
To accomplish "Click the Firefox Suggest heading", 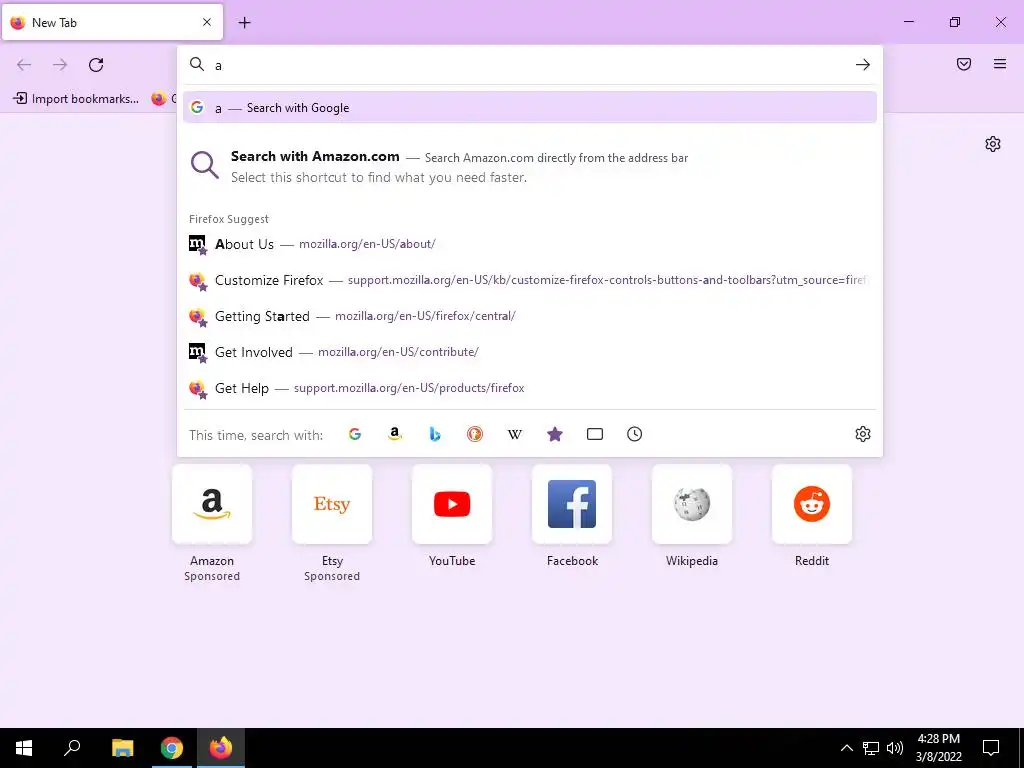I will pyautogui.click(x=229, y=219).
